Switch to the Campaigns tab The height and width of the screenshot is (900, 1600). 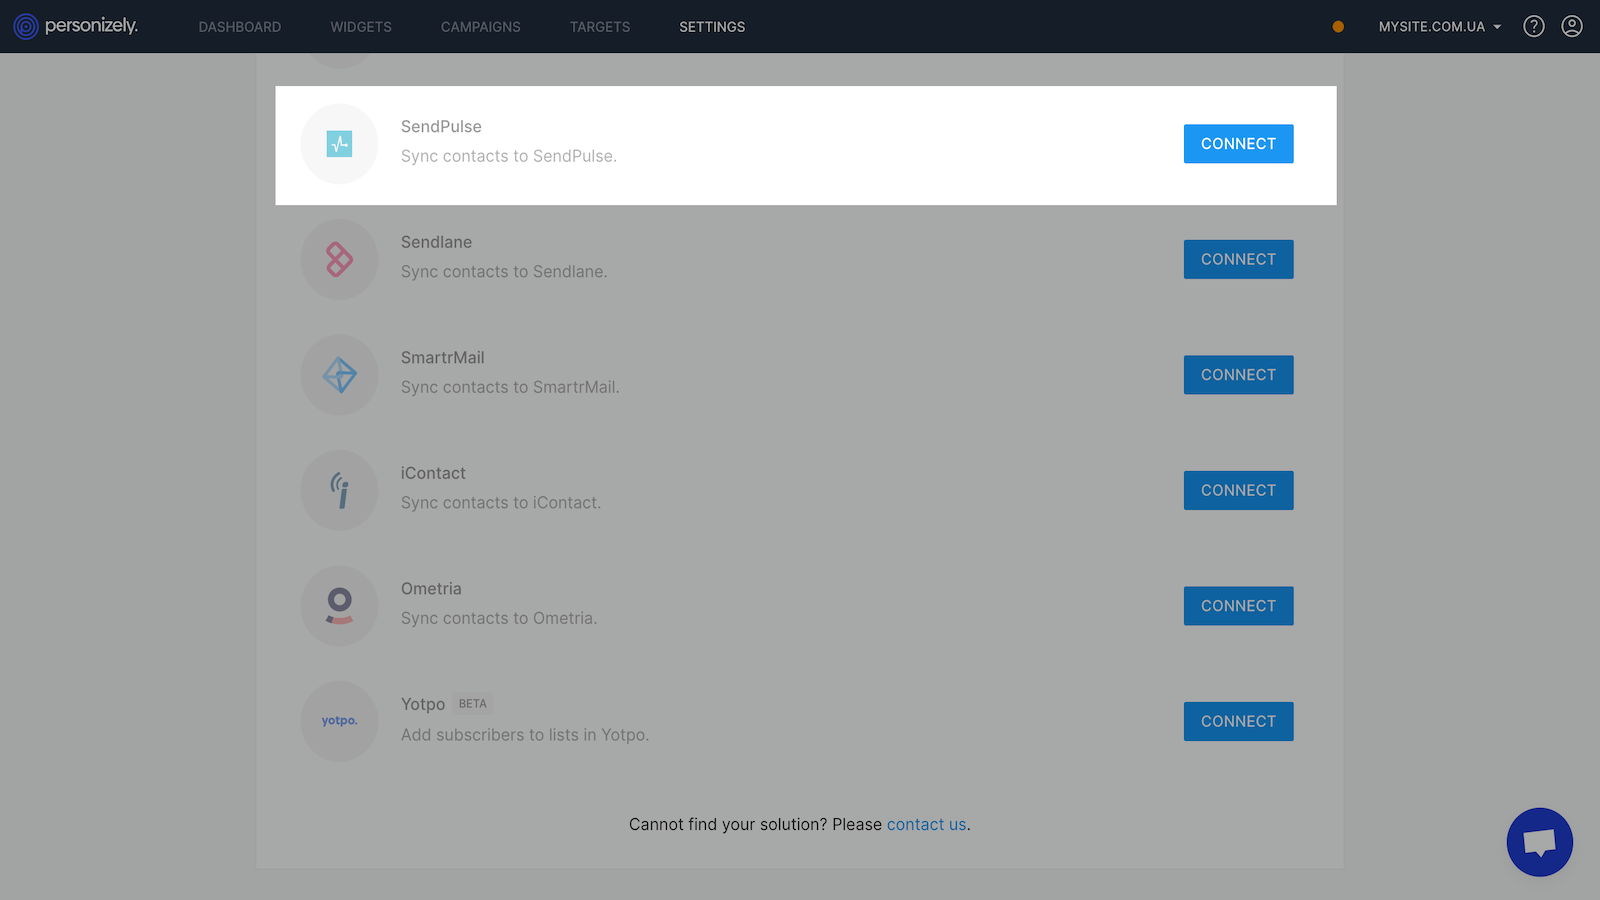click(480, 27)
